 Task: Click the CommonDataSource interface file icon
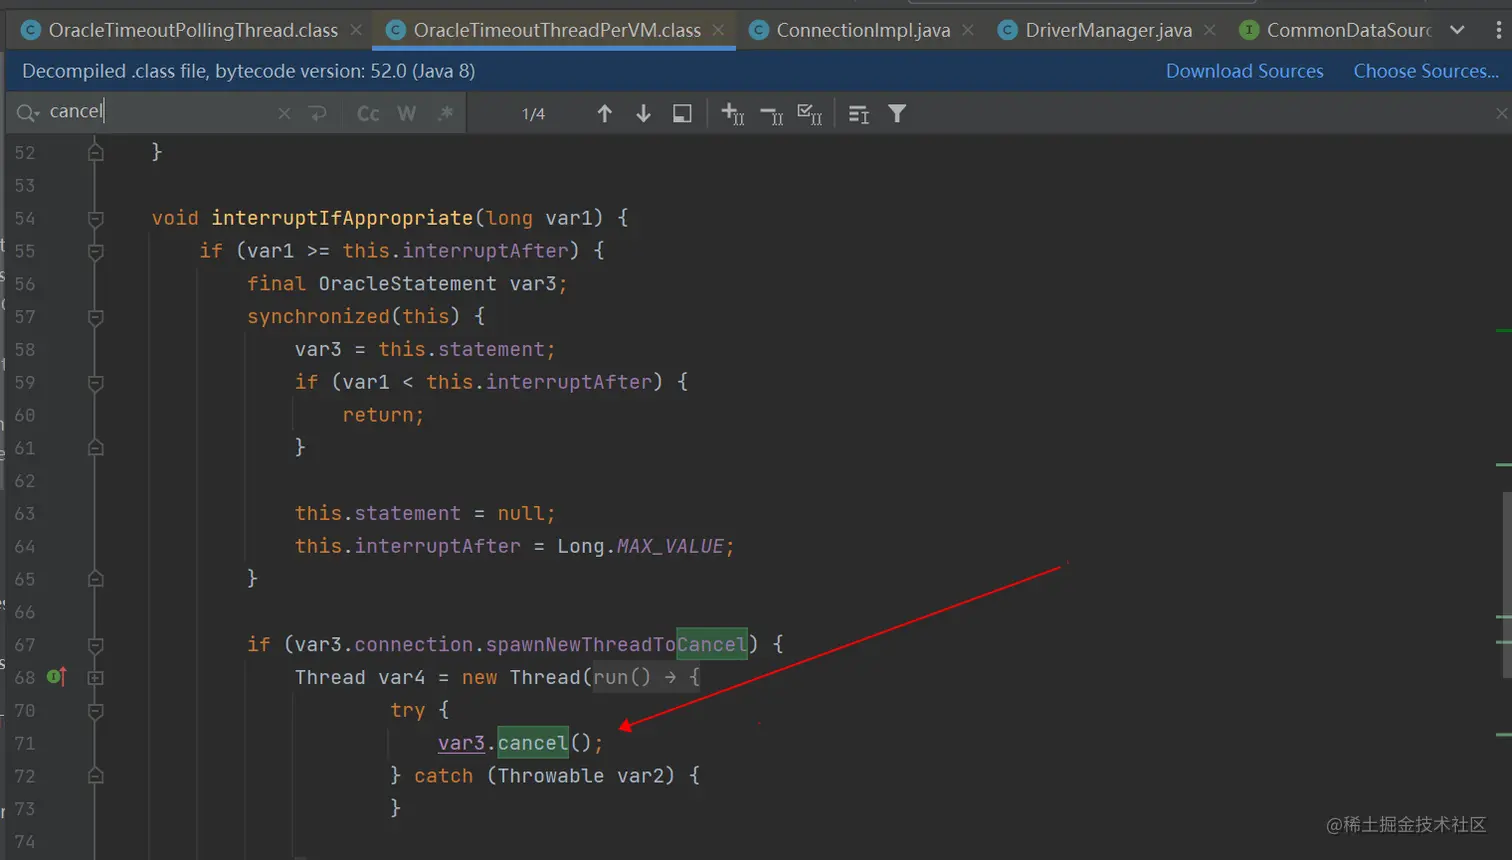1249,31
